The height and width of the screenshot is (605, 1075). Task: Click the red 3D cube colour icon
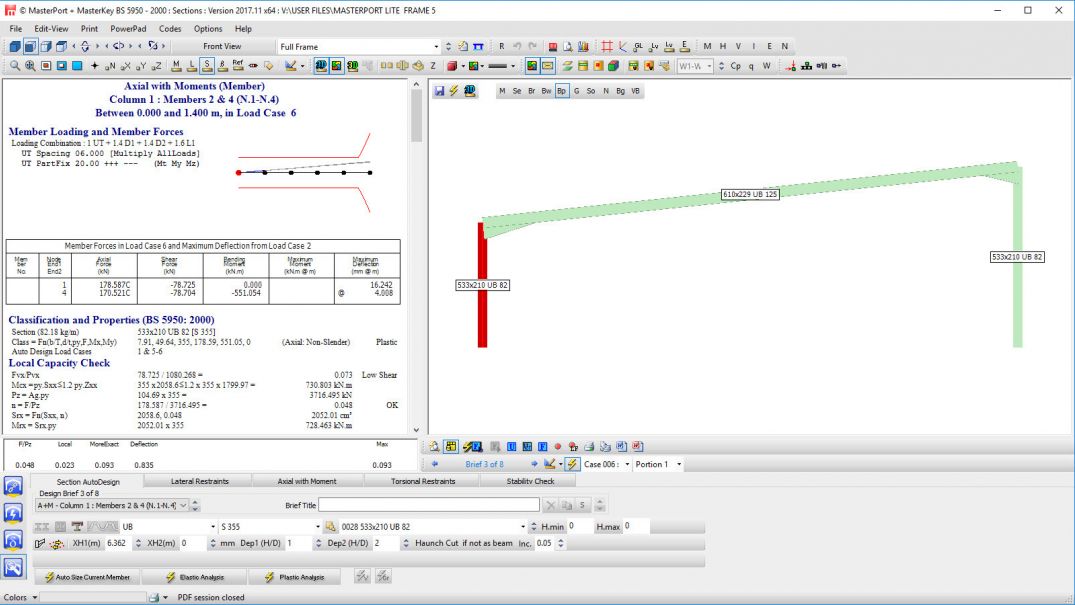point(452,66)
